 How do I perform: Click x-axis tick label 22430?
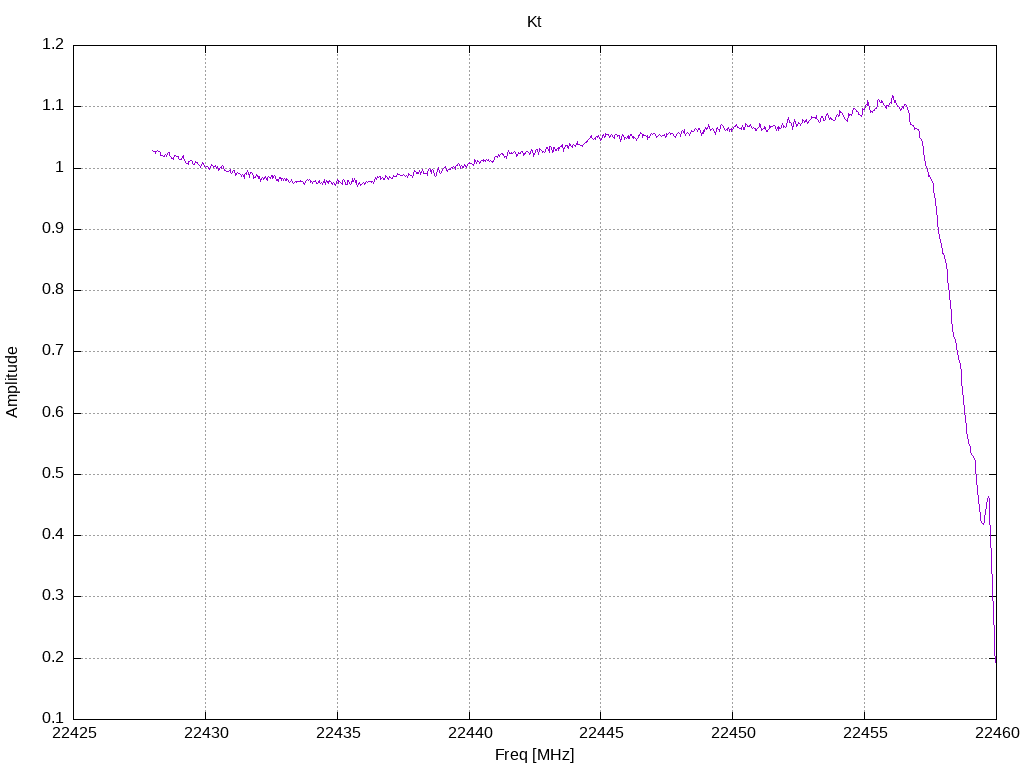pos(206,733)
